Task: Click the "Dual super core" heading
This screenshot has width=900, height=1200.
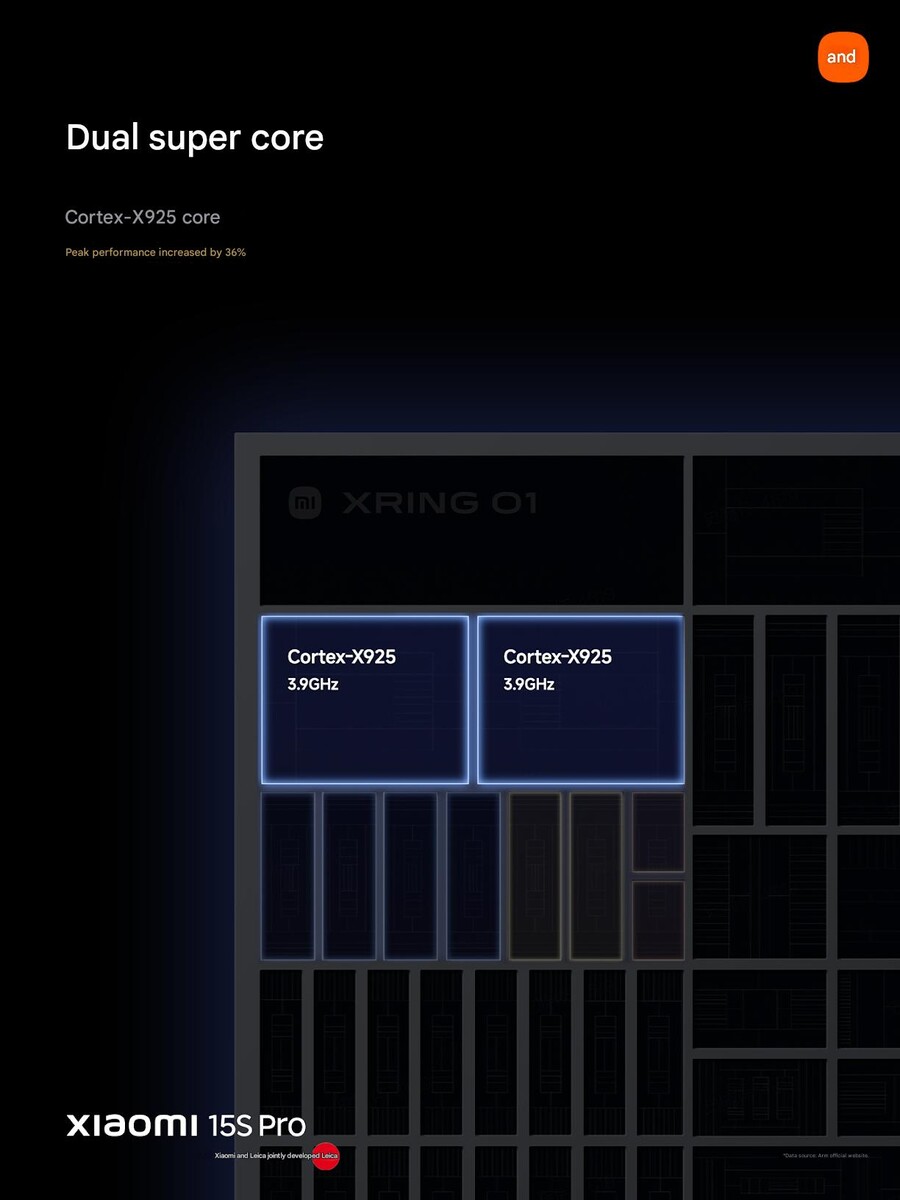Action: [x=195, y=138]
